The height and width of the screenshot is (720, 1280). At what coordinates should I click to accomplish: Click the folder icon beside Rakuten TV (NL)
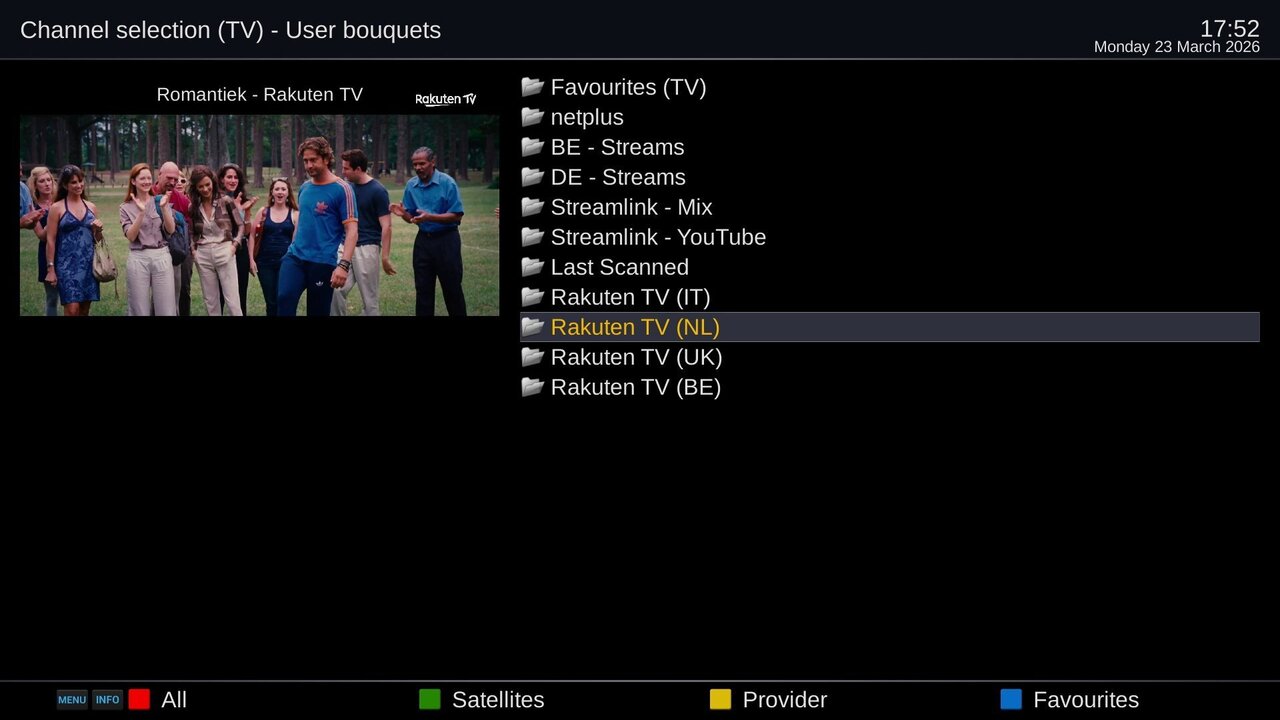point(532,327)
